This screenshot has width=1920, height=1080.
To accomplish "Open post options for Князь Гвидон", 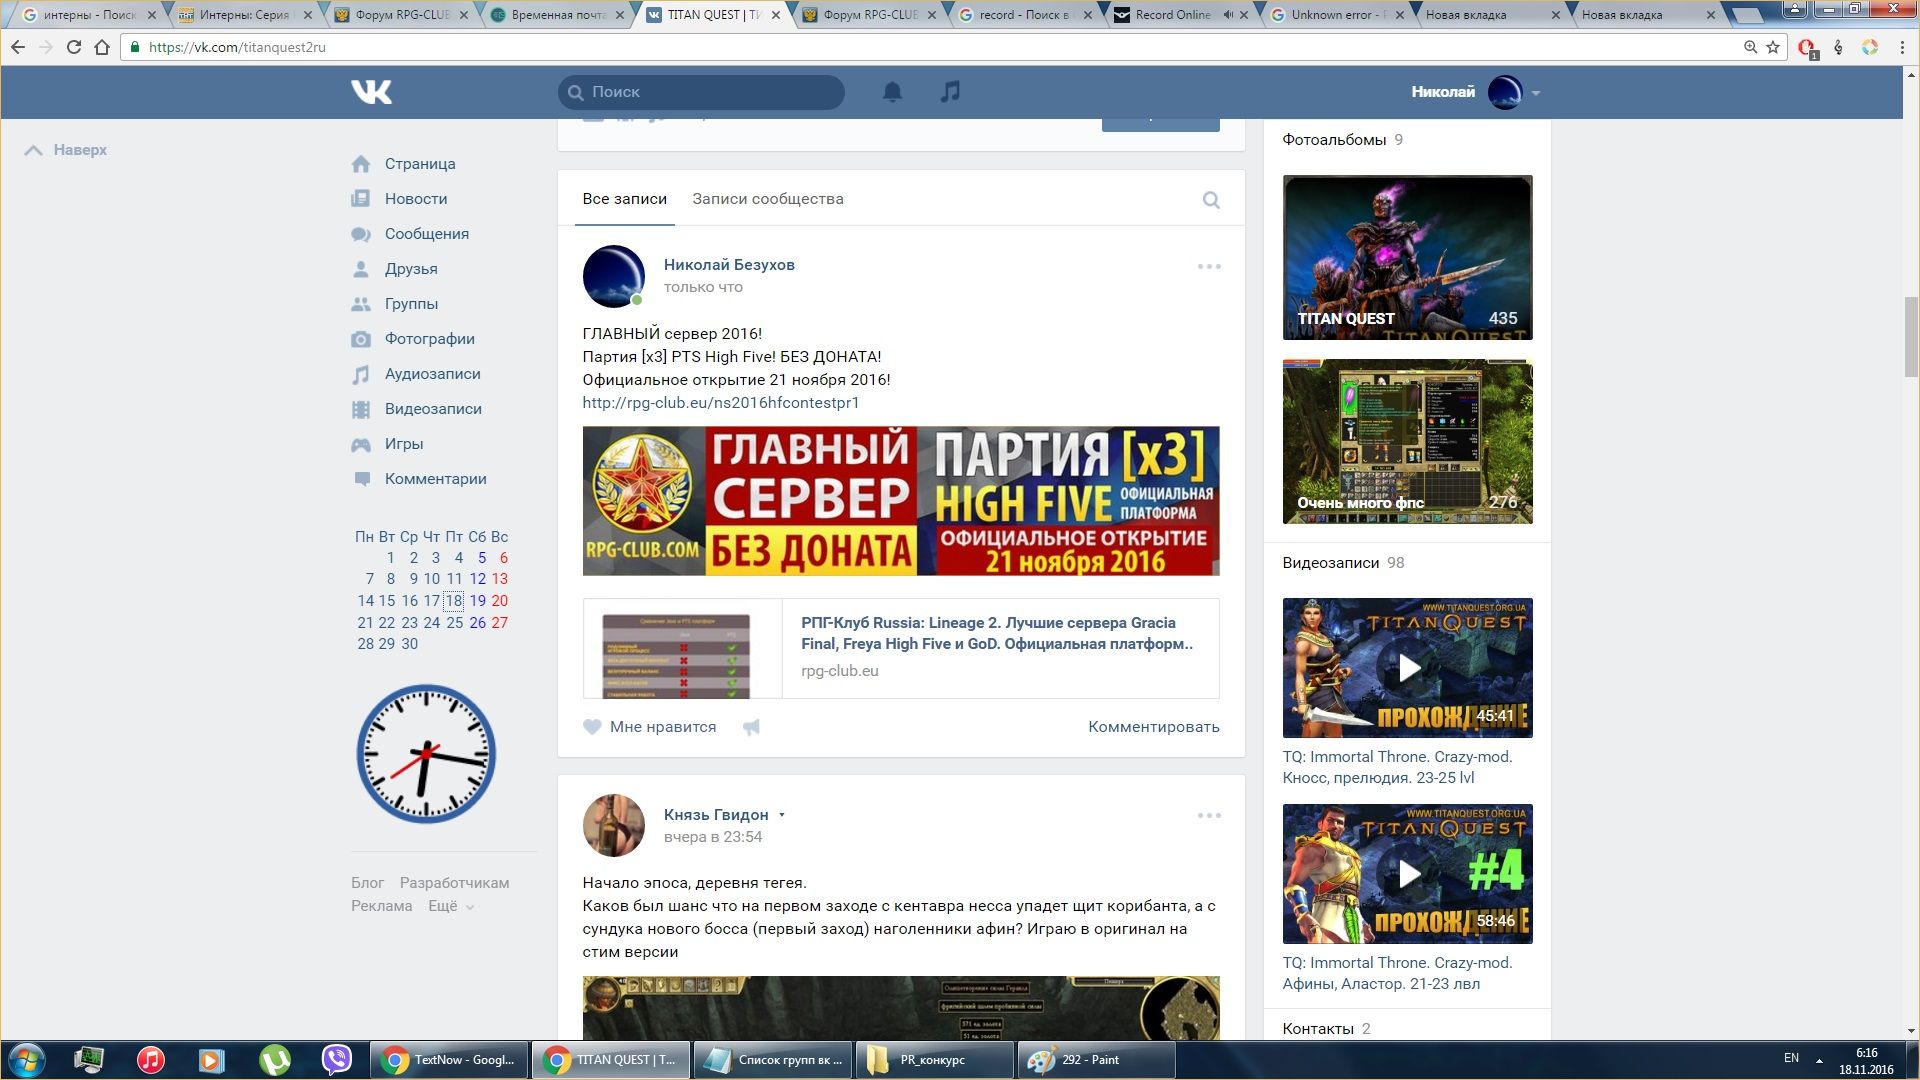I will [1209, 815].
